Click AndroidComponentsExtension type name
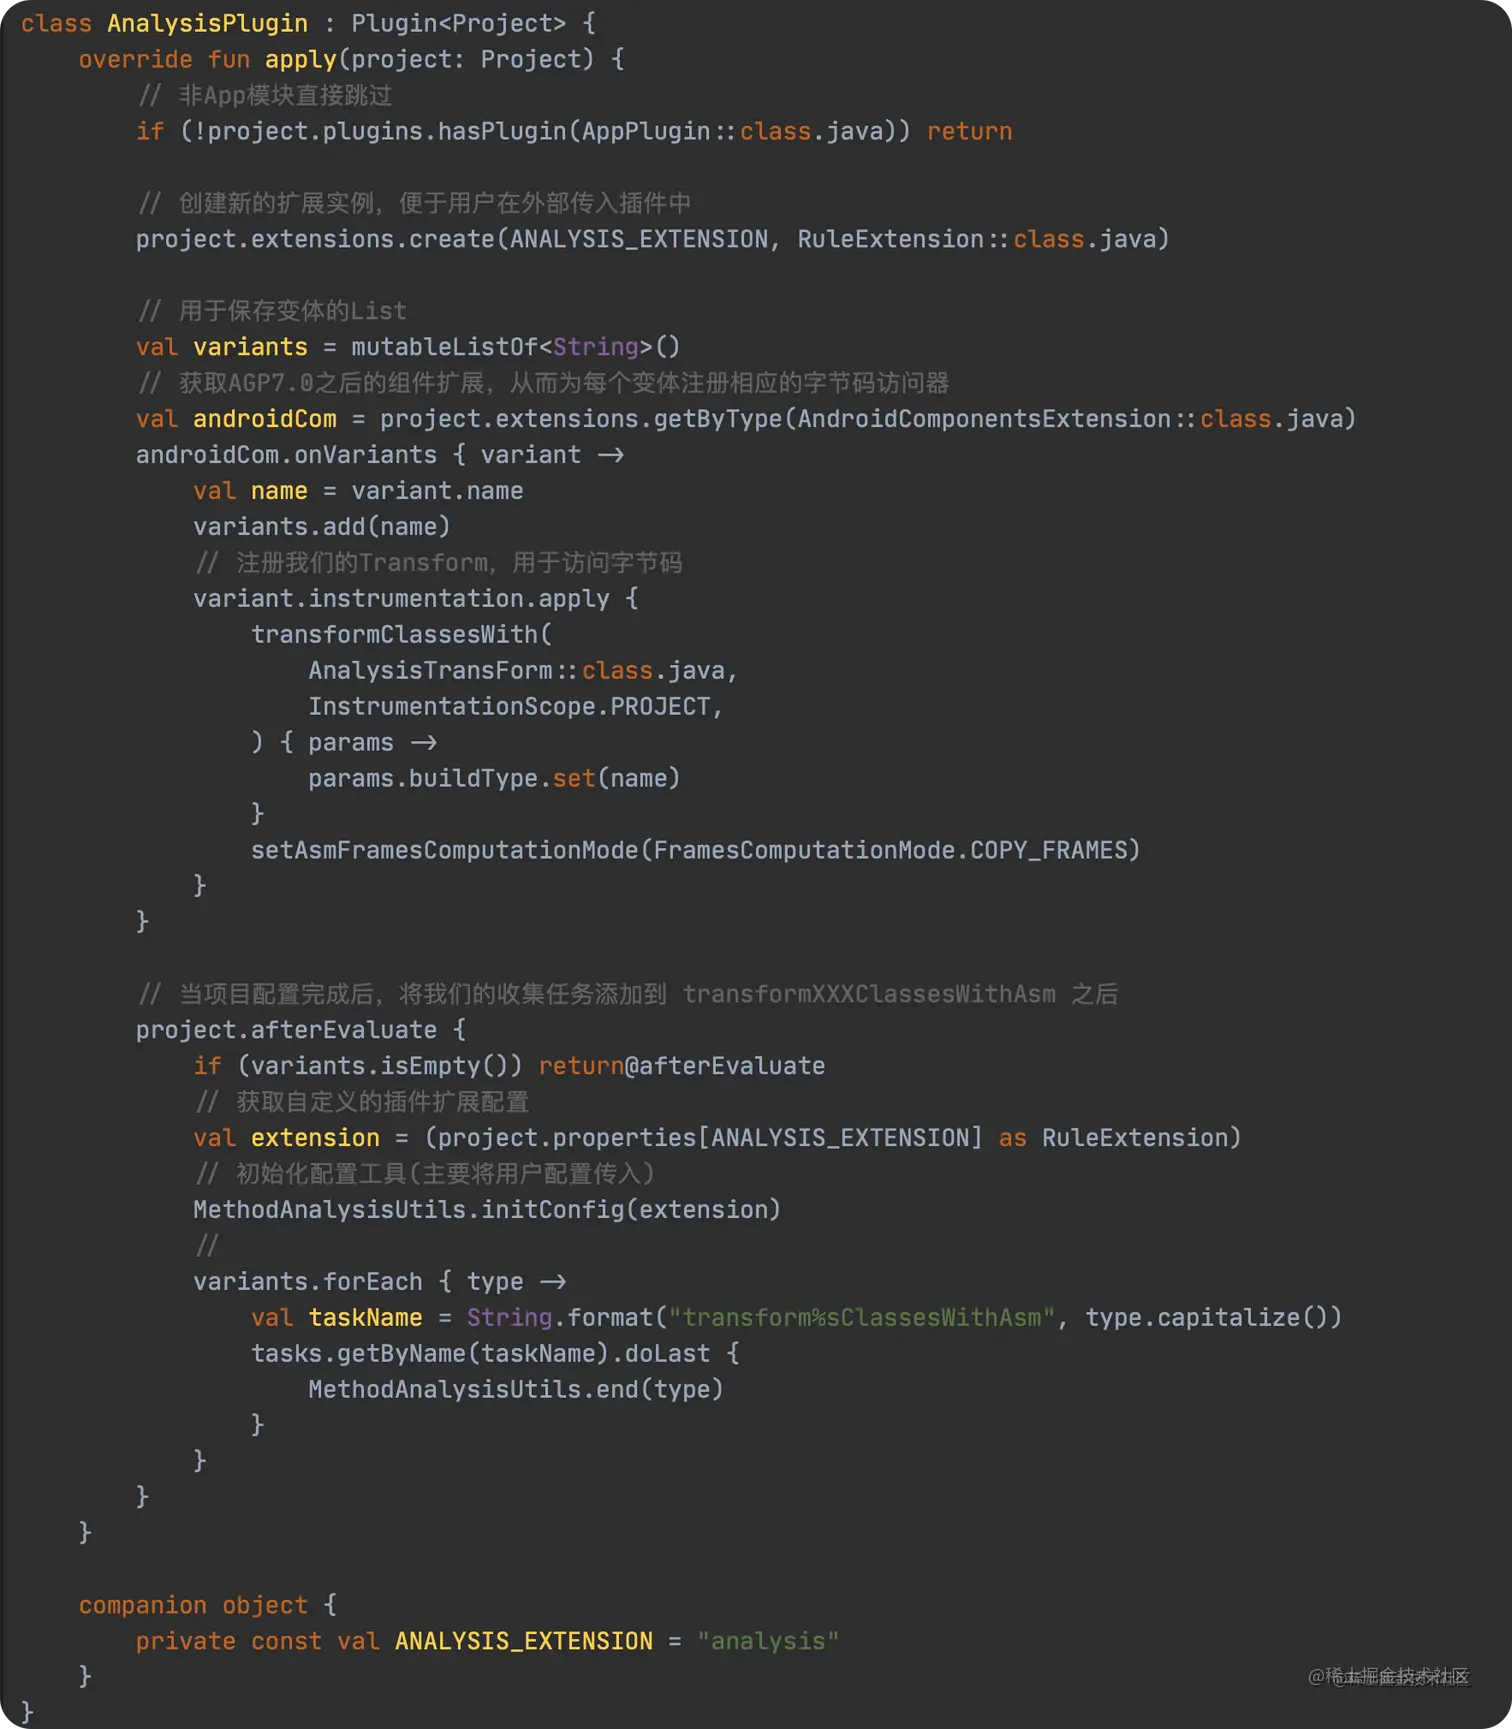Screen dimensions: 1512x1729 984,419
